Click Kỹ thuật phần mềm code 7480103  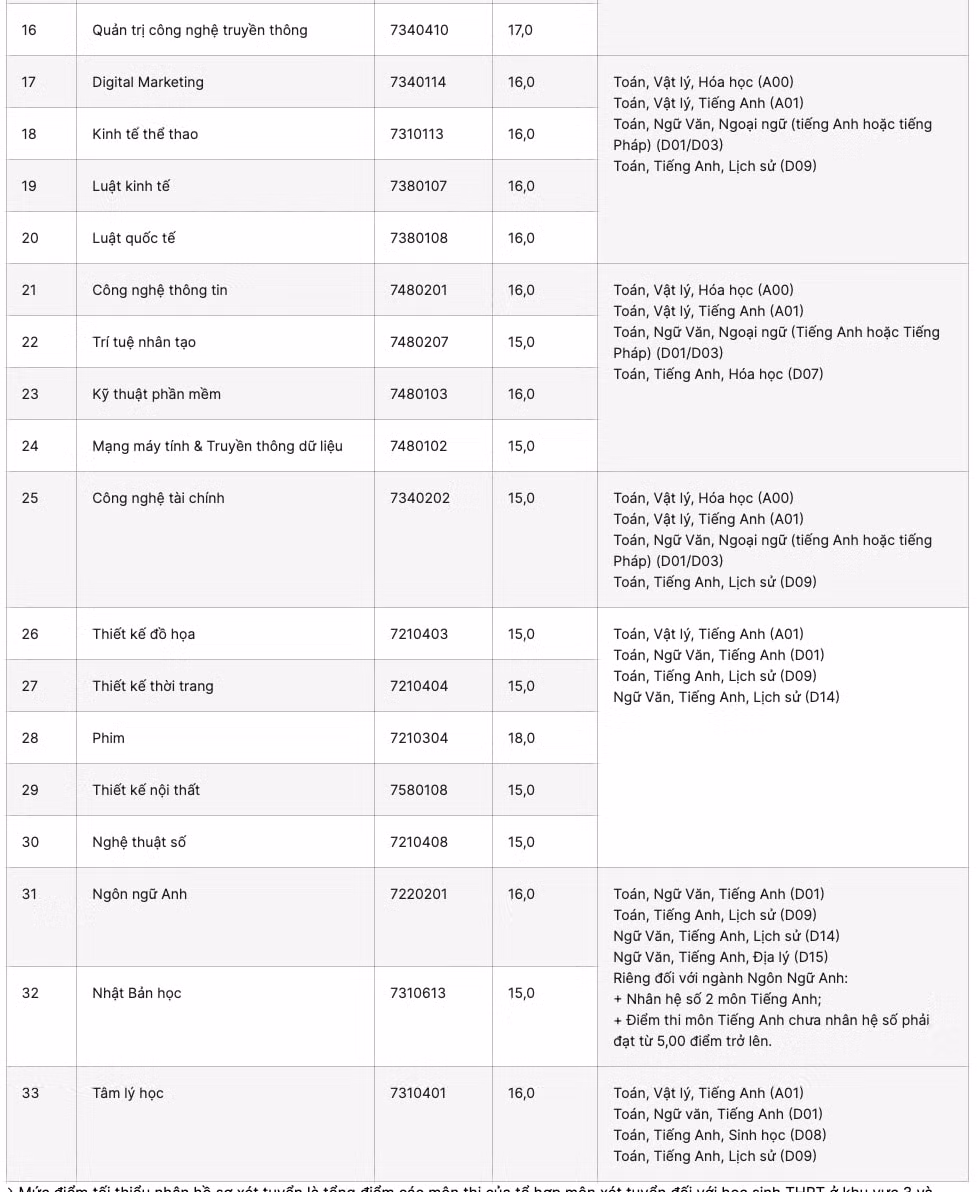[419, 394]
